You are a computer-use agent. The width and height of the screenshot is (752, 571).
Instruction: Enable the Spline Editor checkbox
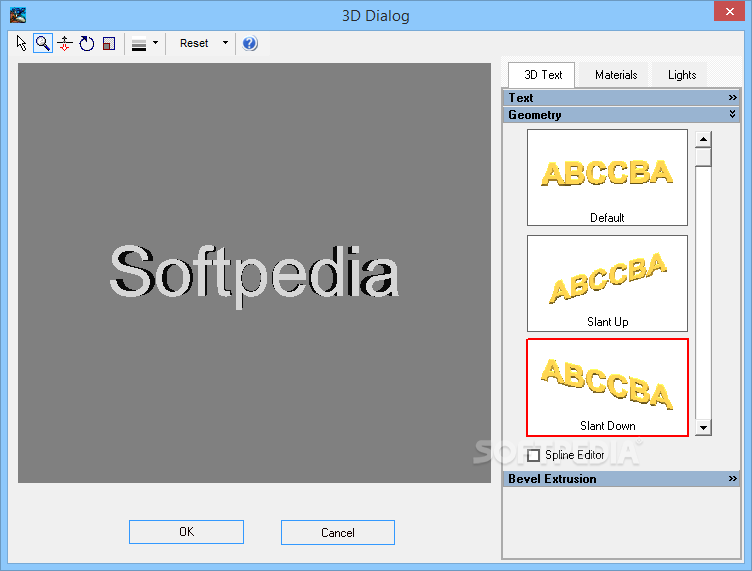[x=533, y=455]
